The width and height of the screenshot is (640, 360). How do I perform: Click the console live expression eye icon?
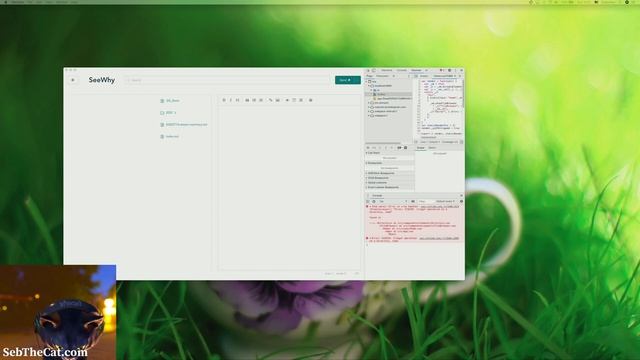tap(413, 202)
